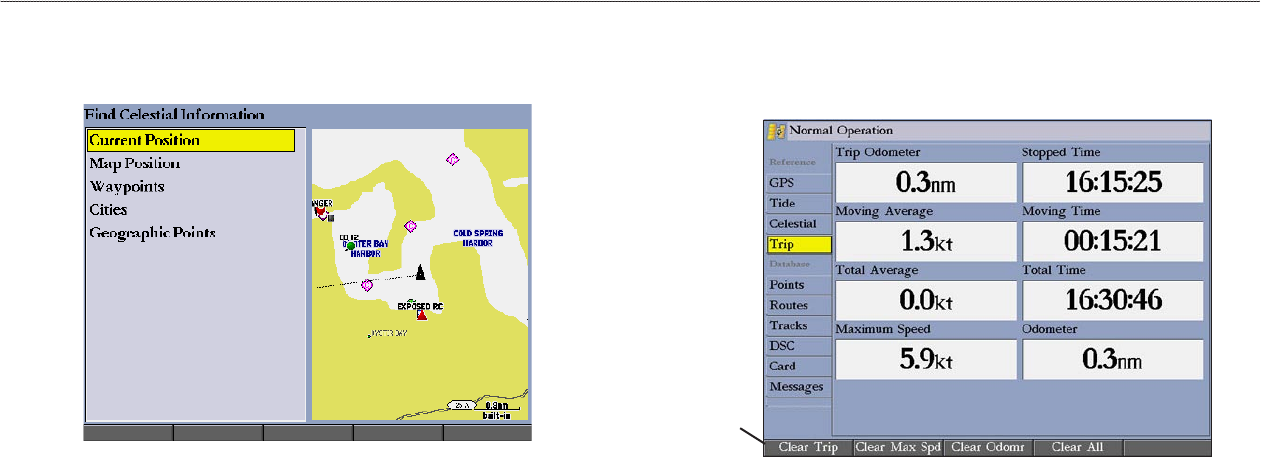Select Cities in Find Celestial Information

coord(108,210)
